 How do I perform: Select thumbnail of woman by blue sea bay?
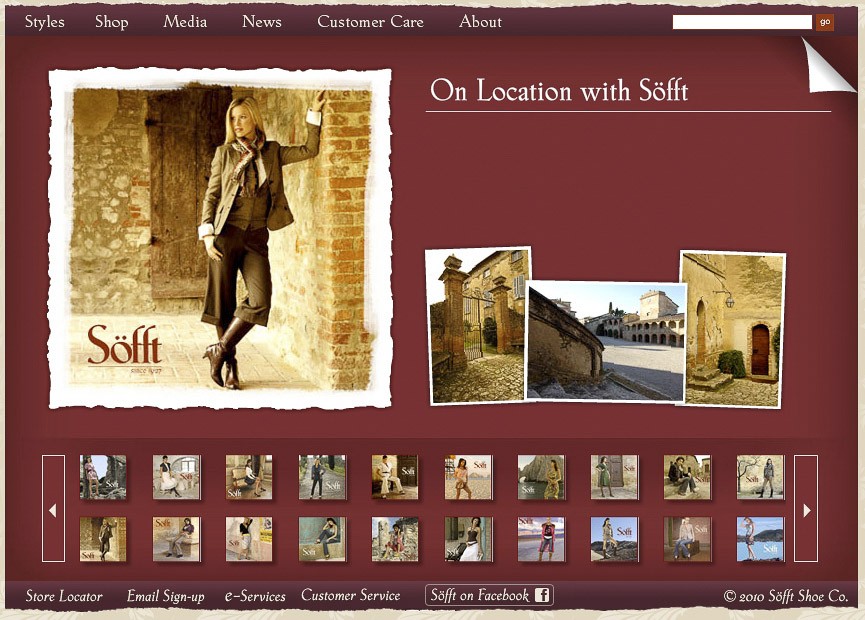pos(760,539)
